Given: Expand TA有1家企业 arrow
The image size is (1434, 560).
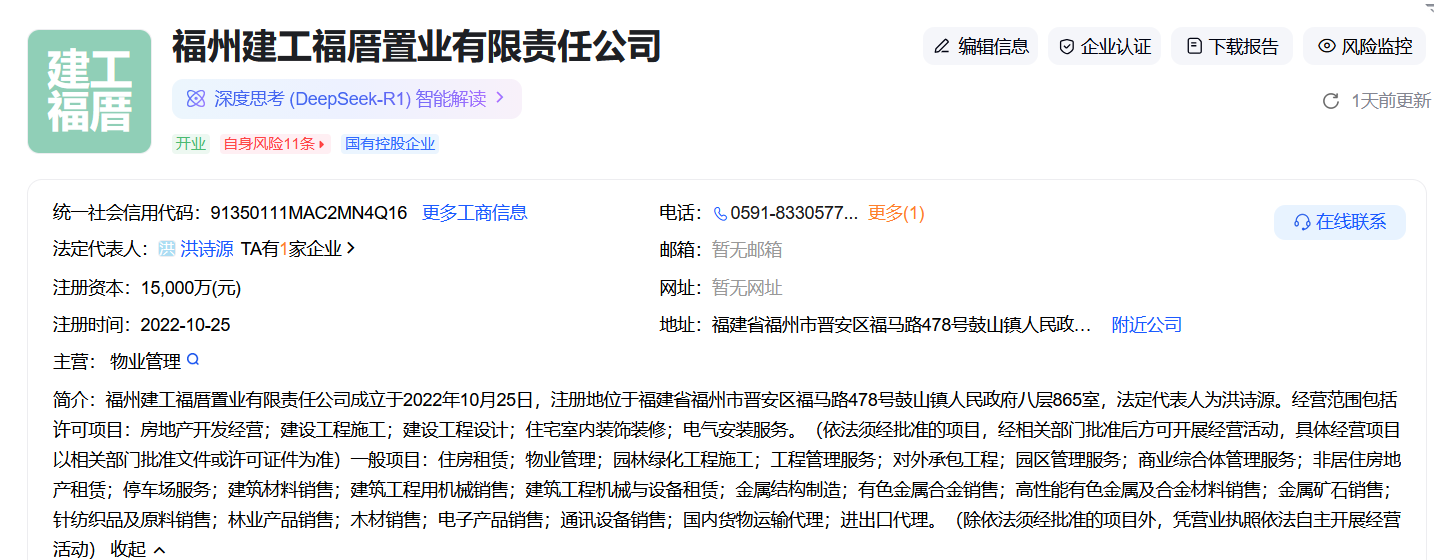Looking at the screenshot, I should [351, 249].
